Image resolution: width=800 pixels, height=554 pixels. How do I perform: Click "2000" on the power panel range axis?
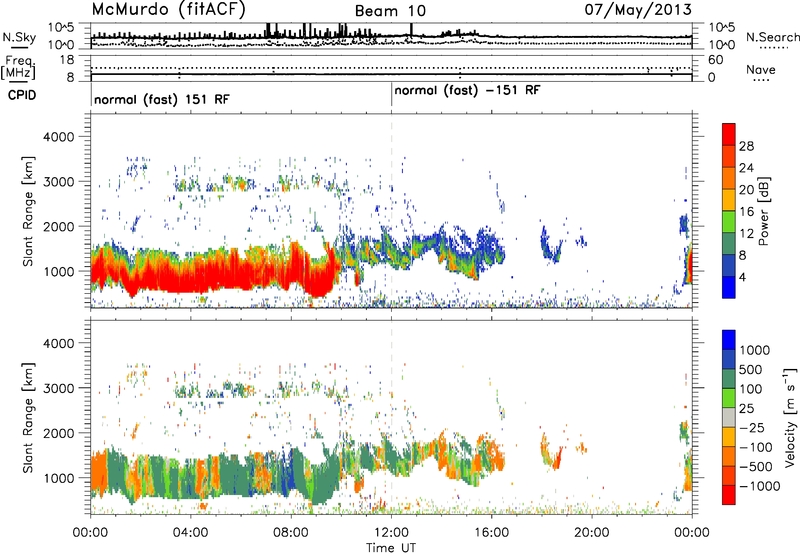pyautogui.click(x=58, y=226)
